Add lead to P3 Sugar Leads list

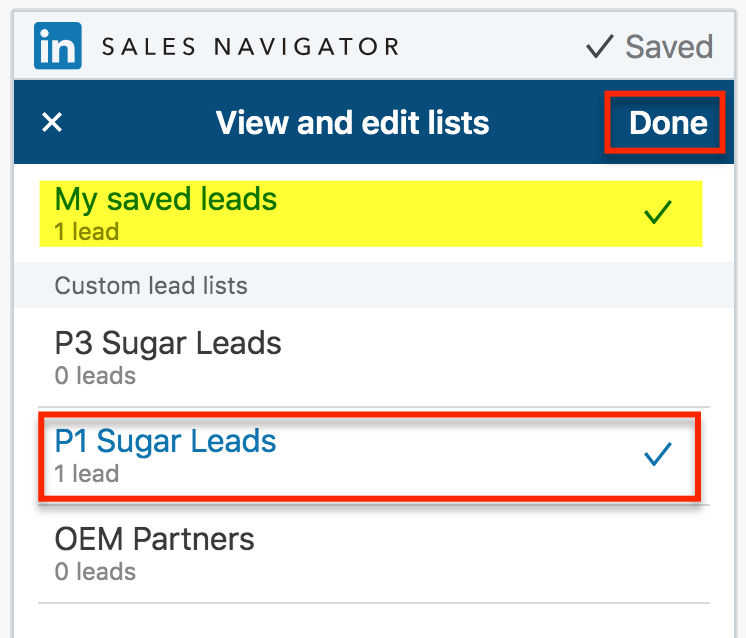[168, 344]
